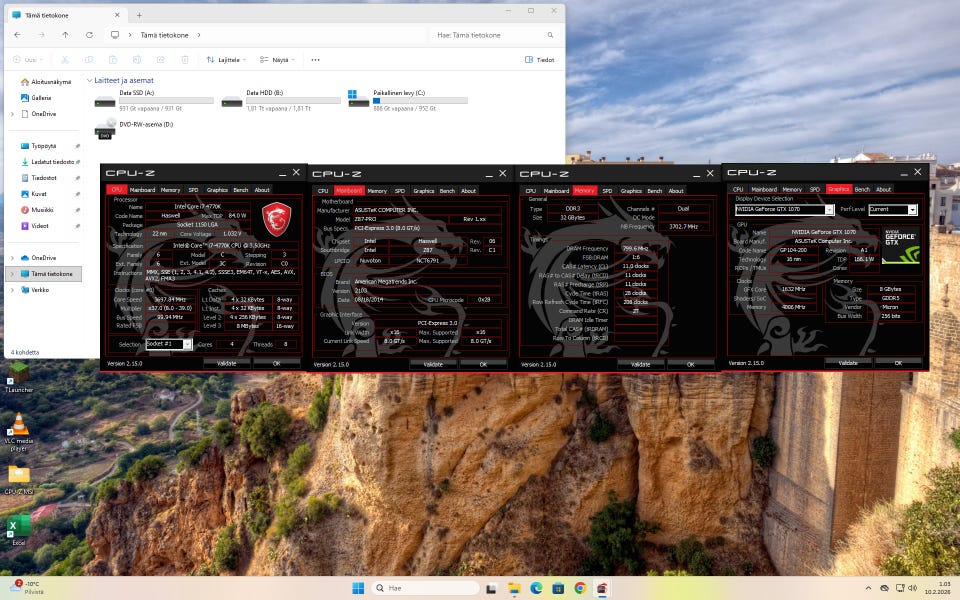
Task: Click the Paste icon in File Explorer toolbar
Action: (113, 59)
